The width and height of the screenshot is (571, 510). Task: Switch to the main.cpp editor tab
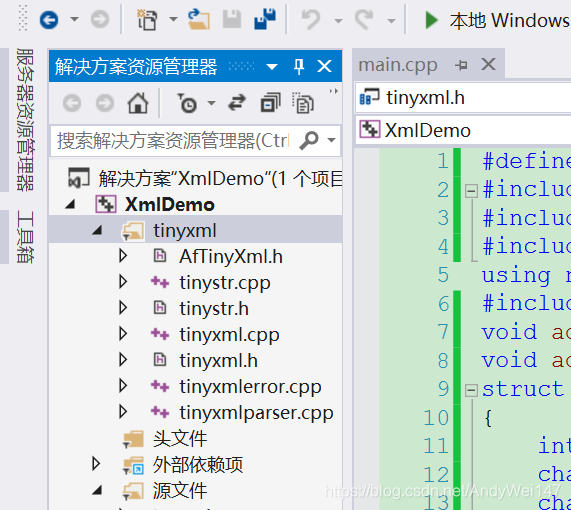click(398, 65)
